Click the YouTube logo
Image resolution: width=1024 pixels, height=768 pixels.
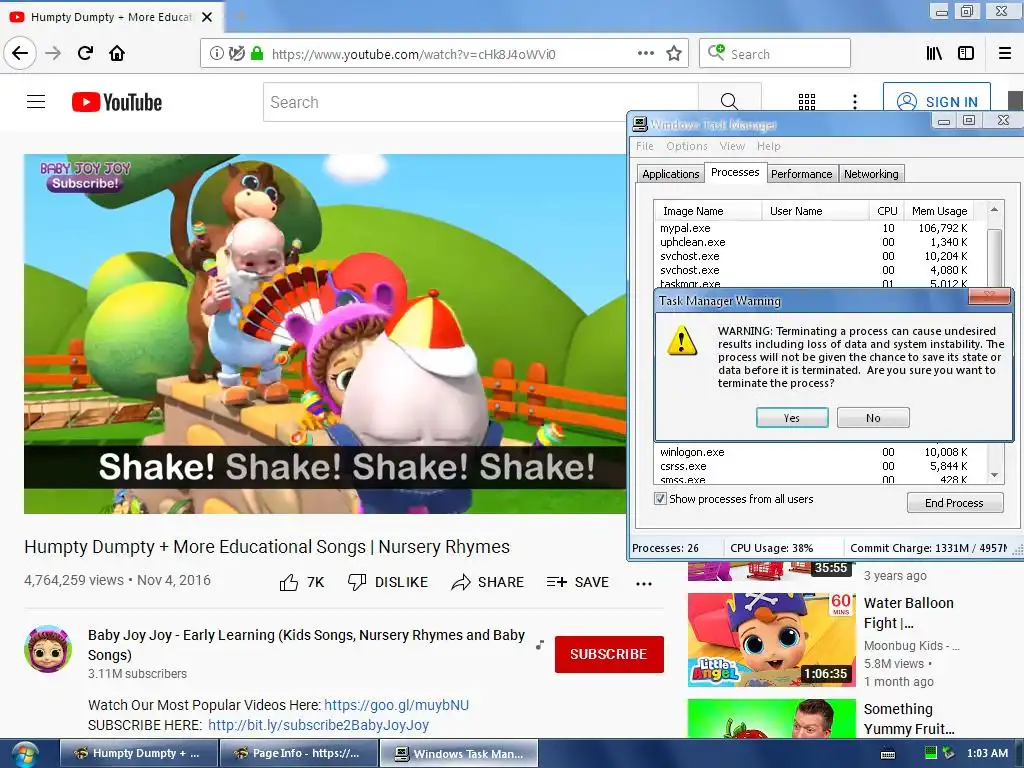click(x=117, y=102)
